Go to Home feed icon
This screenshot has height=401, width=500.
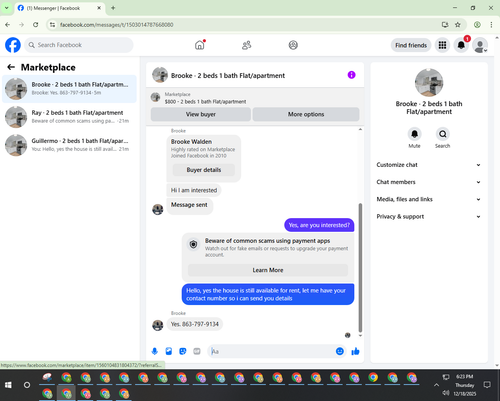point(200,45)
